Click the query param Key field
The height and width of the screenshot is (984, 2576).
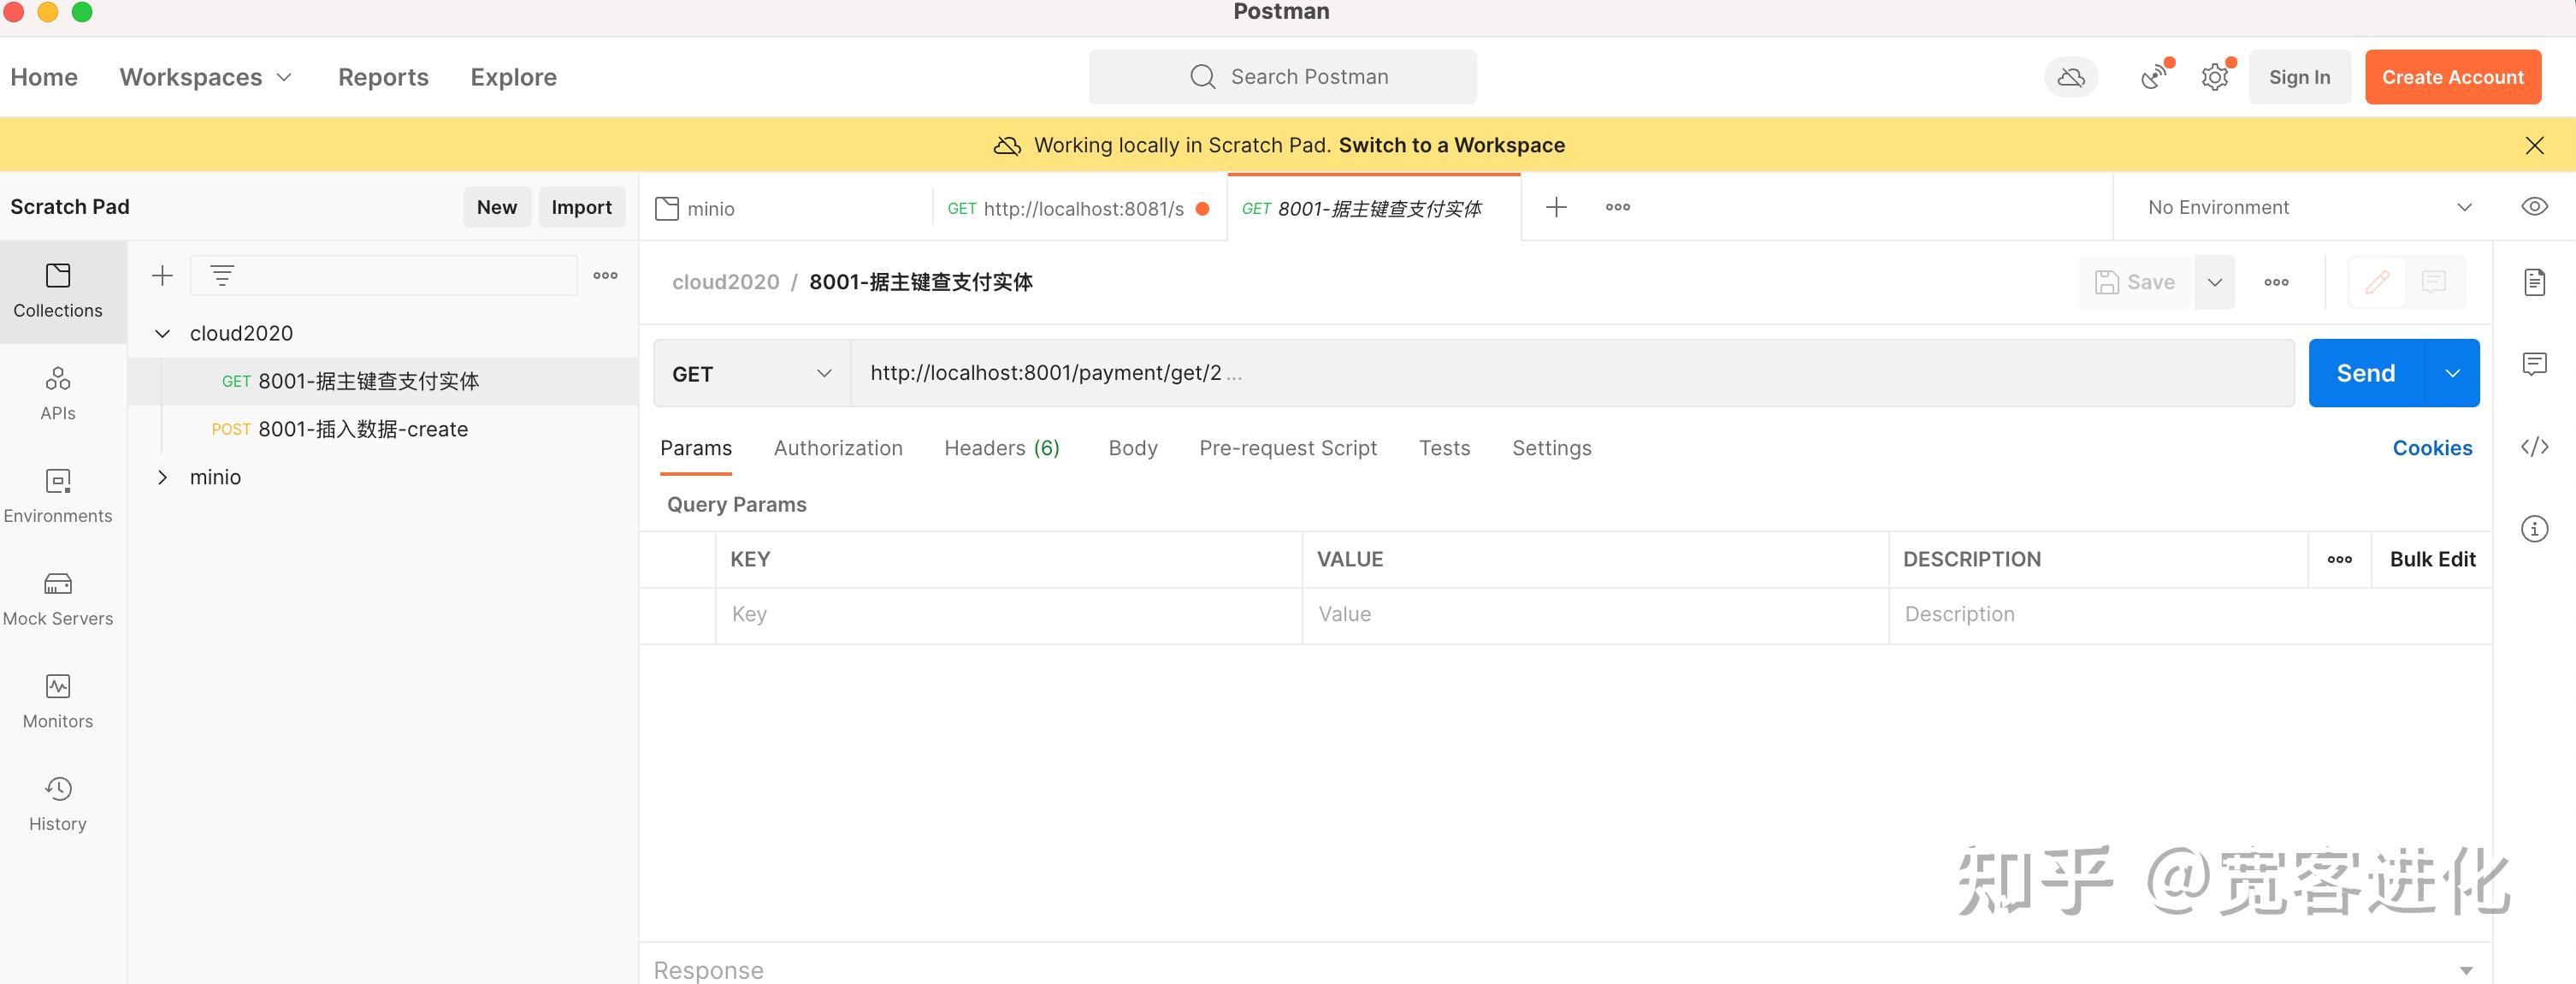pos(1009,614)
